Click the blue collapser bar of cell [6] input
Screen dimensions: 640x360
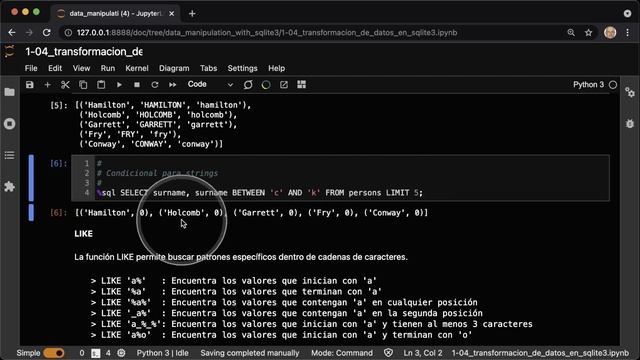31,178
